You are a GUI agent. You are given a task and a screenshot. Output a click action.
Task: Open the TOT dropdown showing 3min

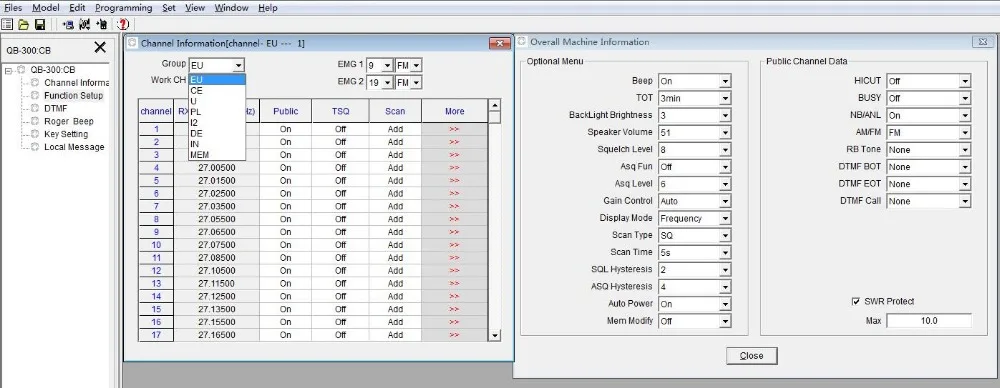click(724, 99)
